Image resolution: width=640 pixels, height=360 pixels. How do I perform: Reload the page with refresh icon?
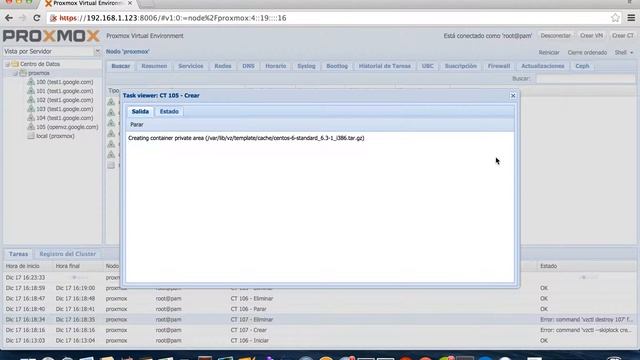(36, 18)
